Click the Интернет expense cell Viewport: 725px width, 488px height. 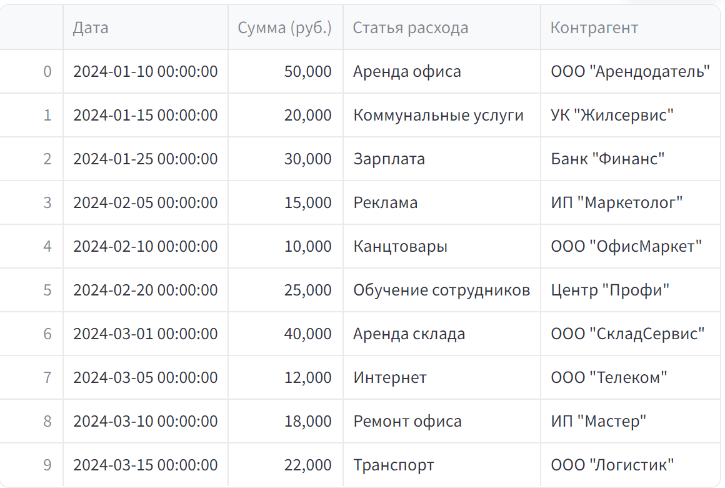point(442,377)
